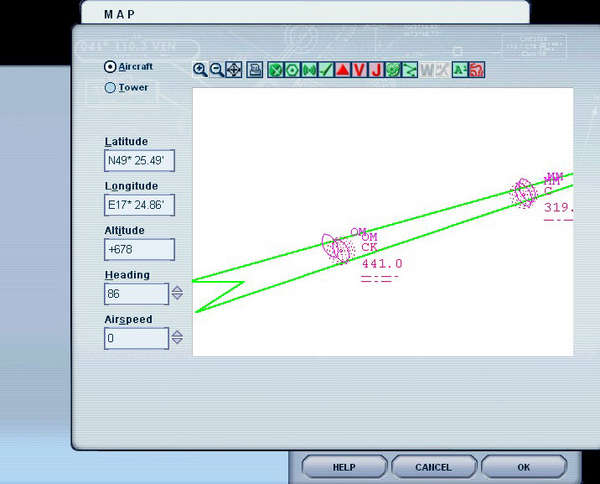Decrease Airspeed with the down arrow

tap(177, 341)
